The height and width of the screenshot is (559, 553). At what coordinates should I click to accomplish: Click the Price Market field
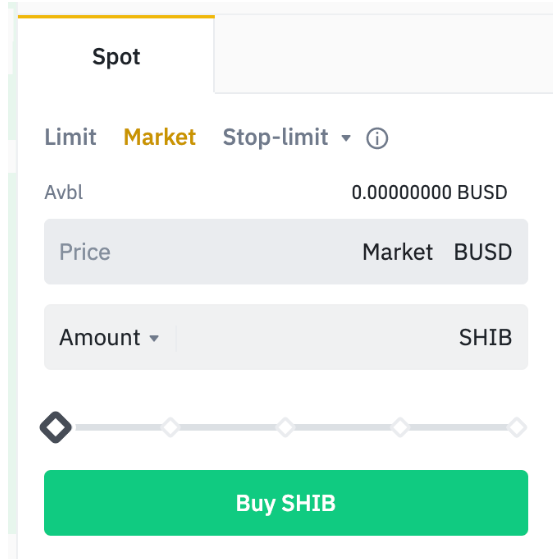pos(286,252)
